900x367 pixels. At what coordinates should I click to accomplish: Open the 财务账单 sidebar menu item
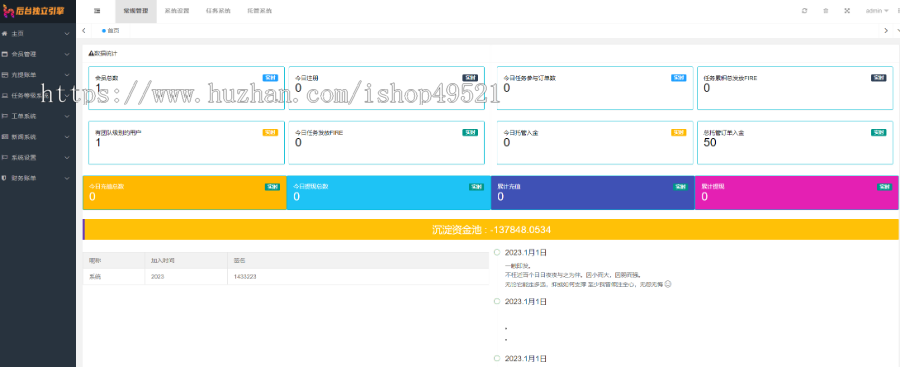[38, 178]
